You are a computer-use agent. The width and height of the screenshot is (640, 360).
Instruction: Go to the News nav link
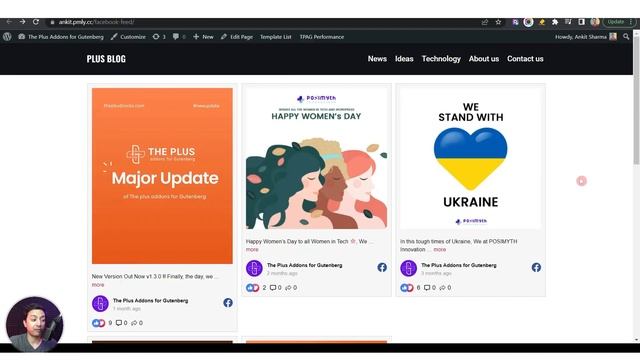tap(377, 59)
